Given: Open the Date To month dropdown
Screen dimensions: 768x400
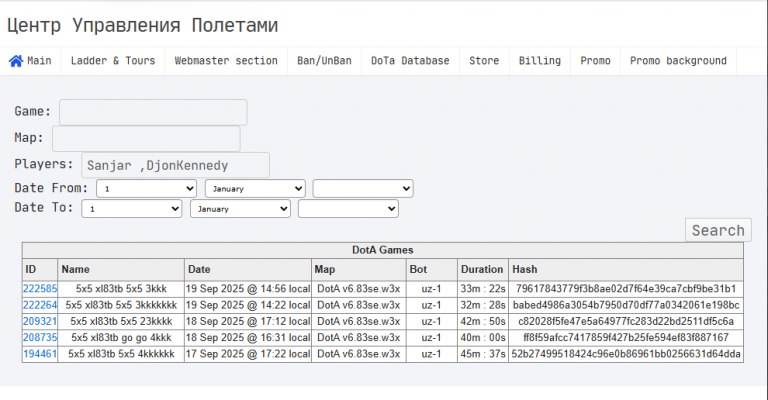Looking at the screenshot, I should coord(240,209).
